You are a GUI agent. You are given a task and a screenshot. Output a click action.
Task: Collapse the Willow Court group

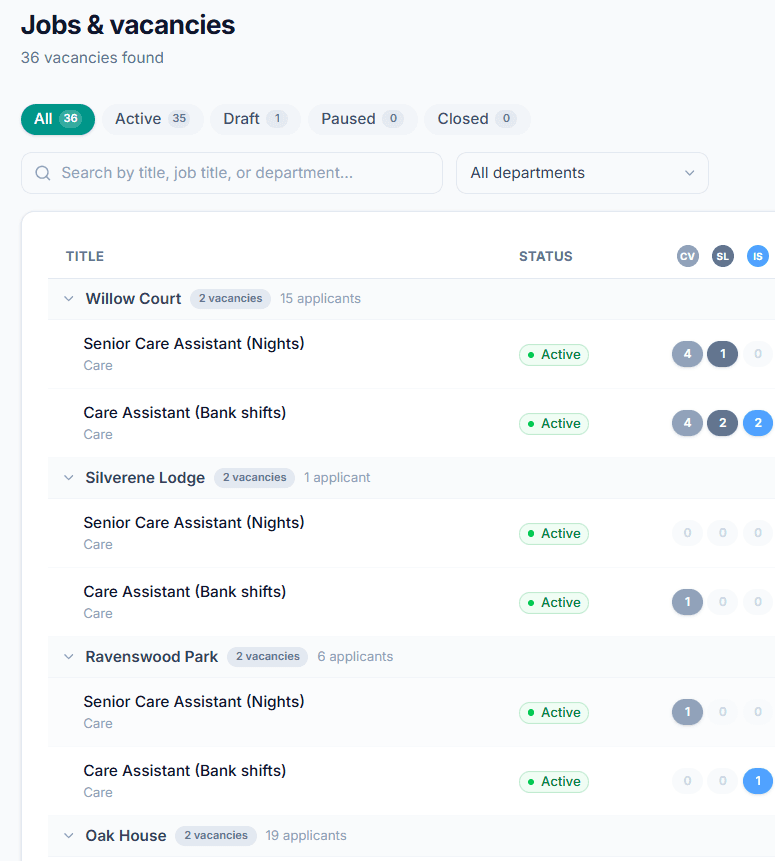point(68,298)
